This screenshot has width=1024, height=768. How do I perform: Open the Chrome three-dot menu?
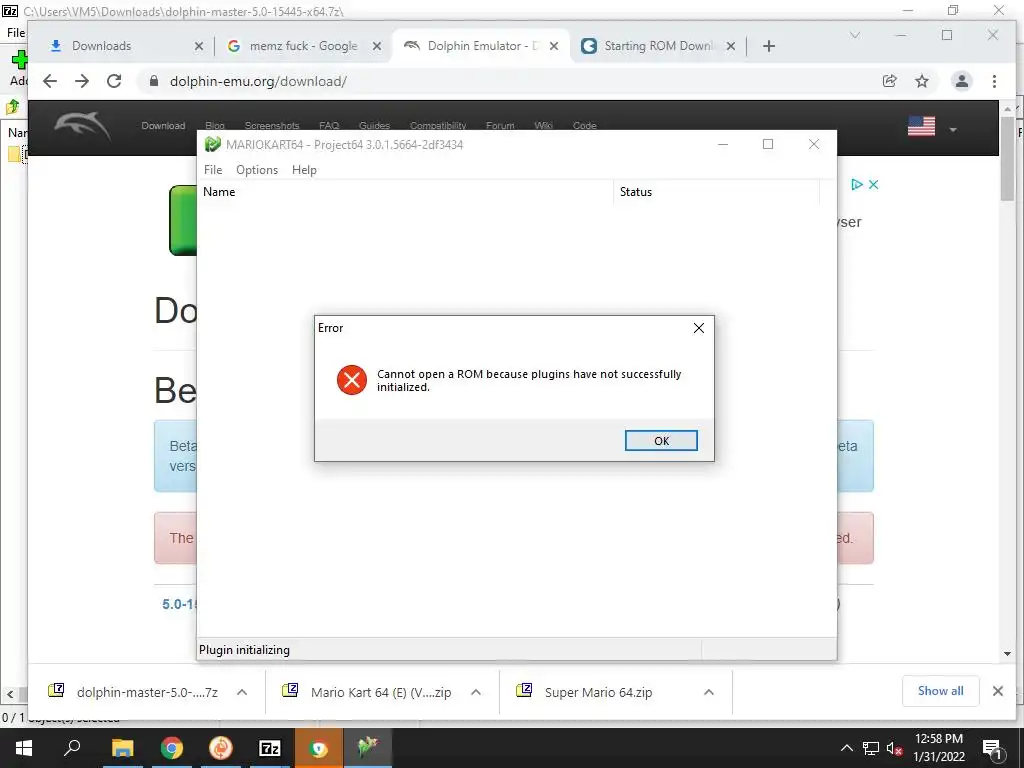pos(994,81)
